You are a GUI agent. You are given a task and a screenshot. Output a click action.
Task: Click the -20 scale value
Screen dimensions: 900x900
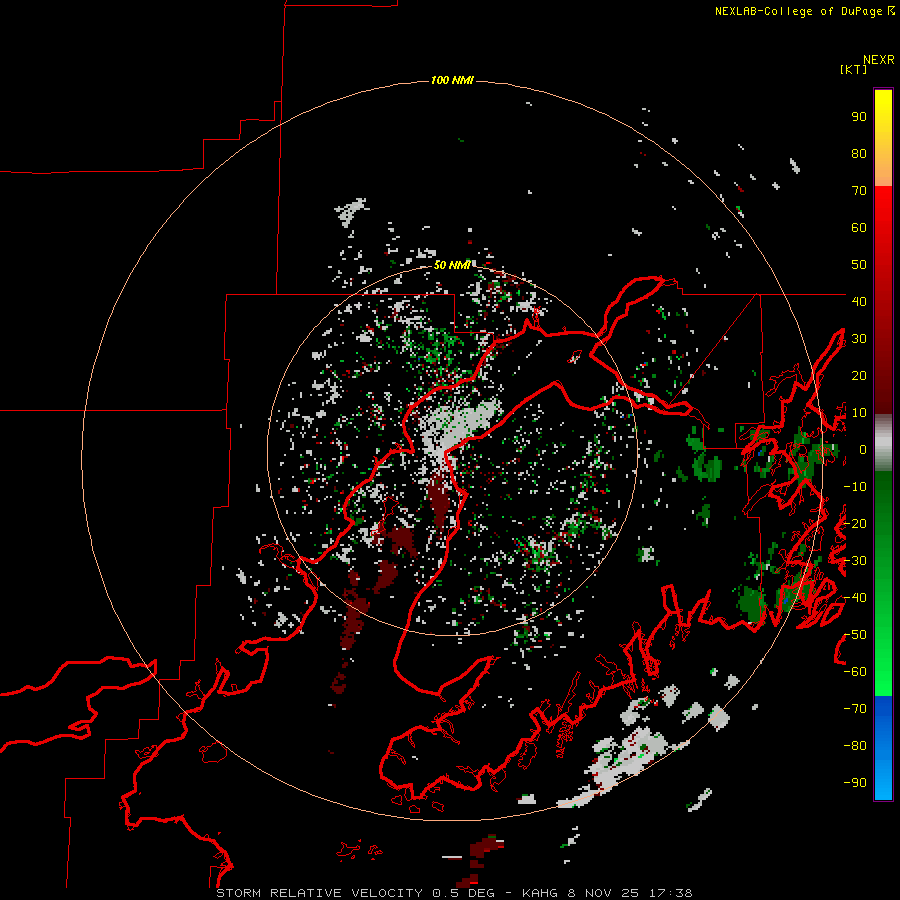[x=855, y=523]
